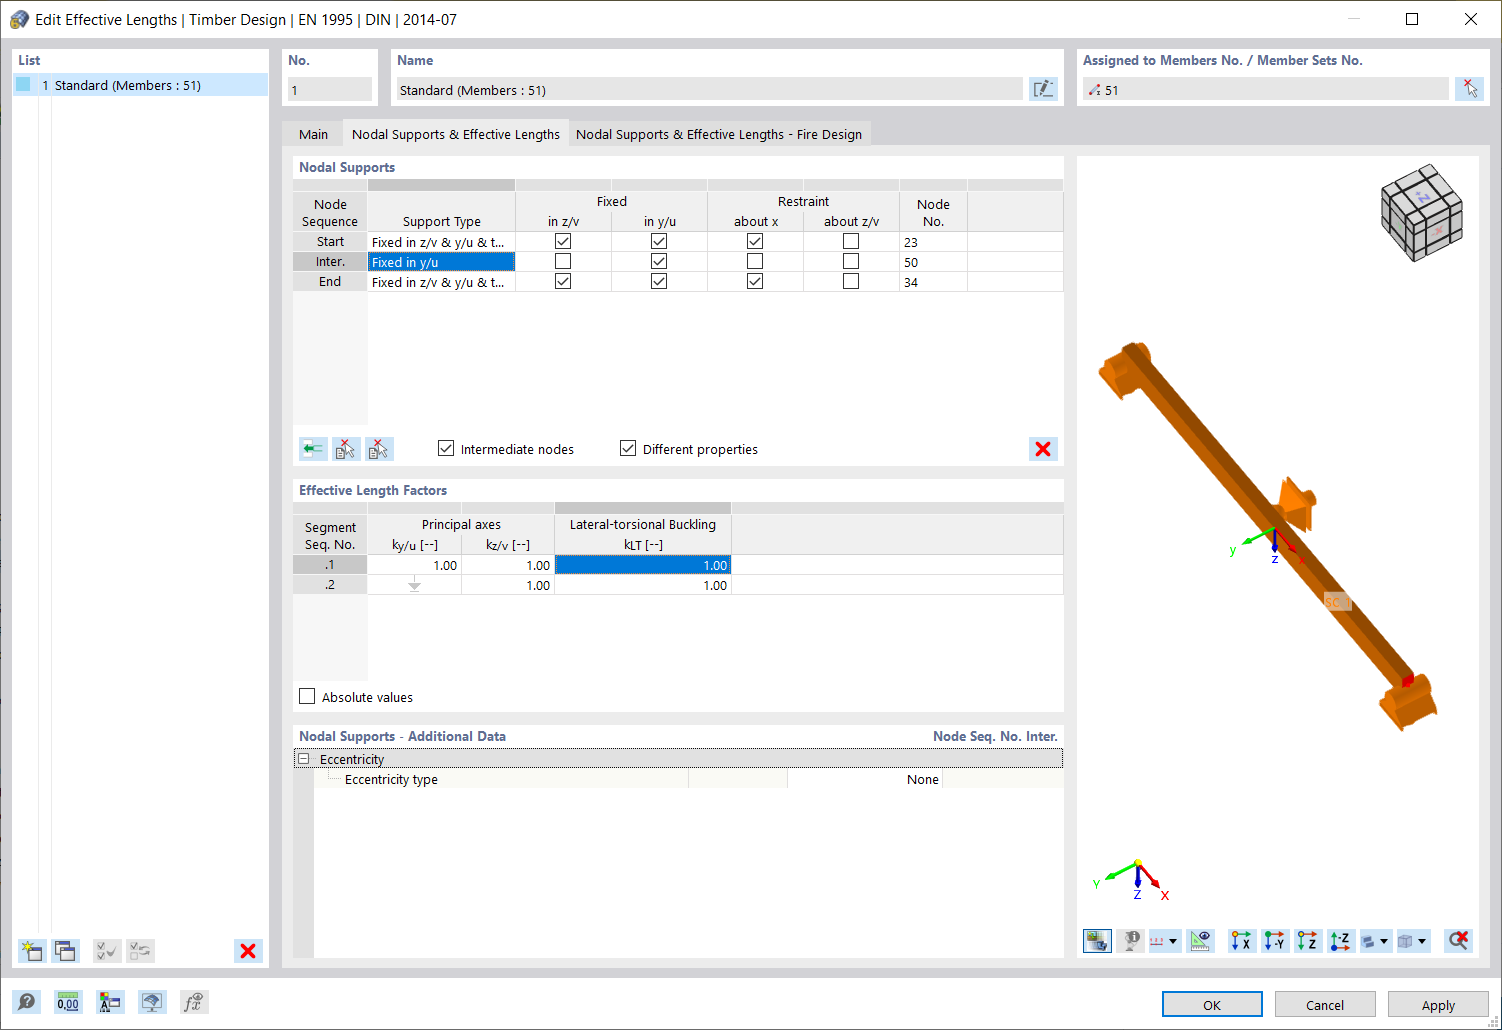Click the magnifier with red X icon
Viewport: 1502px width, 1030px height.
pyautogui.click(x=1459, y=941)
